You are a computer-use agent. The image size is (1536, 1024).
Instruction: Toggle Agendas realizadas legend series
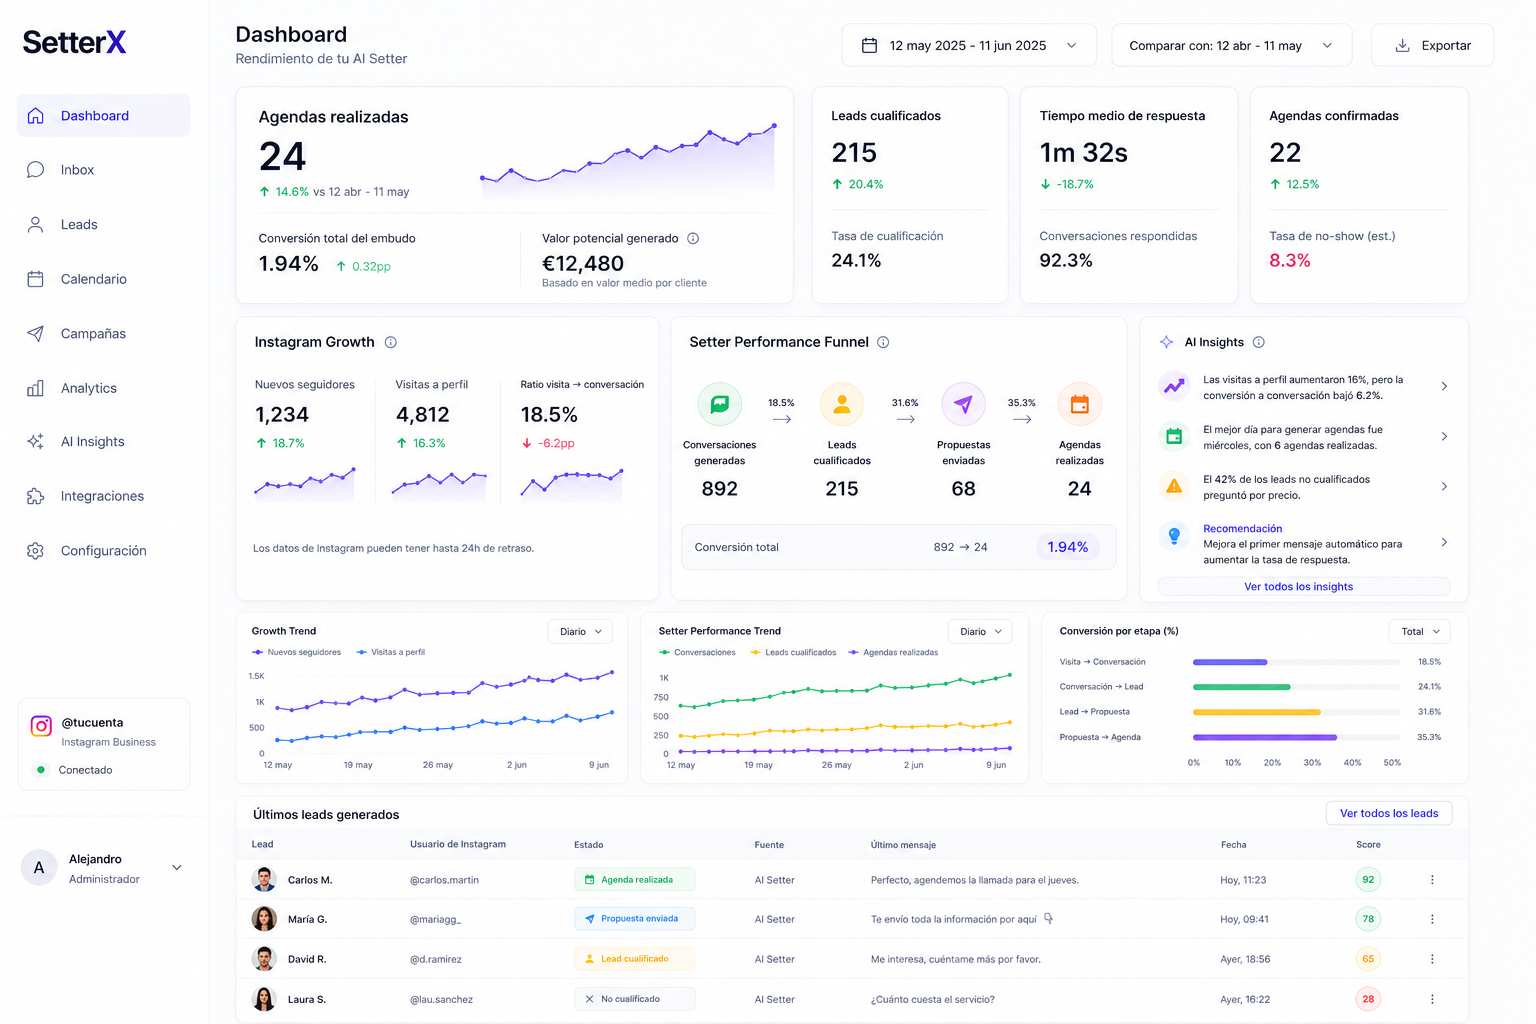(893, 652)
